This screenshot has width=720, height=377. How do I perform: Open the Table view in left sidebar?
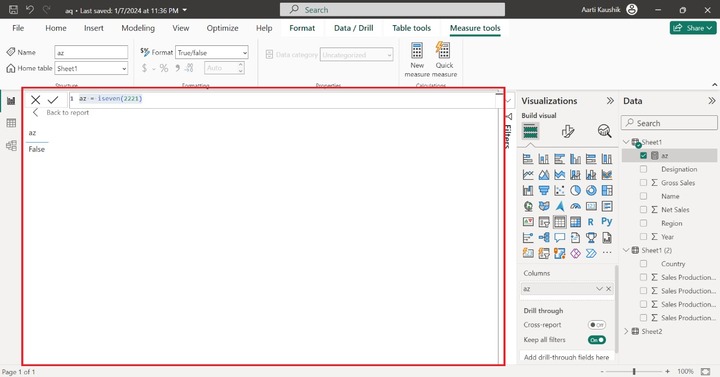[x=11, y=123]
